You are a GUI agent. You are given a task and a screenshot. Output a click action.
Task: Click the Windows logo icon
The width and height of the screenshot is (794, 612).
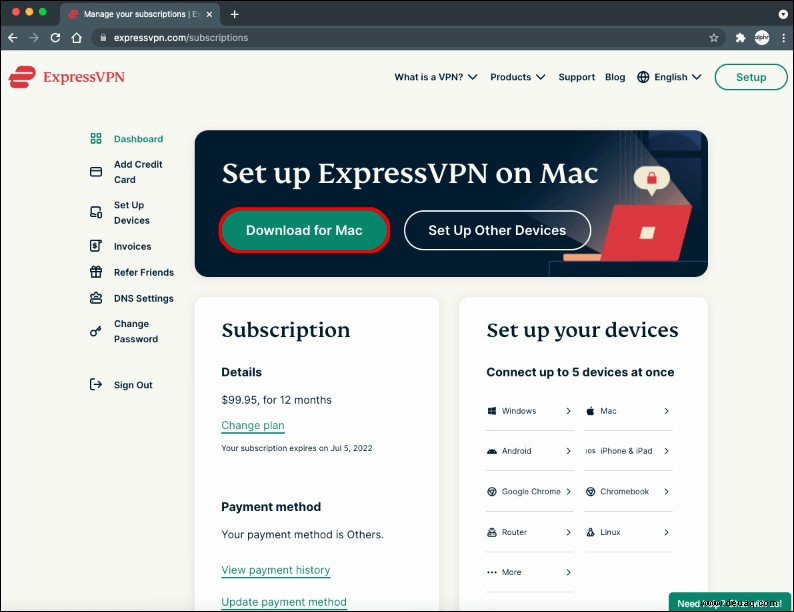click(x=492, y=411)
